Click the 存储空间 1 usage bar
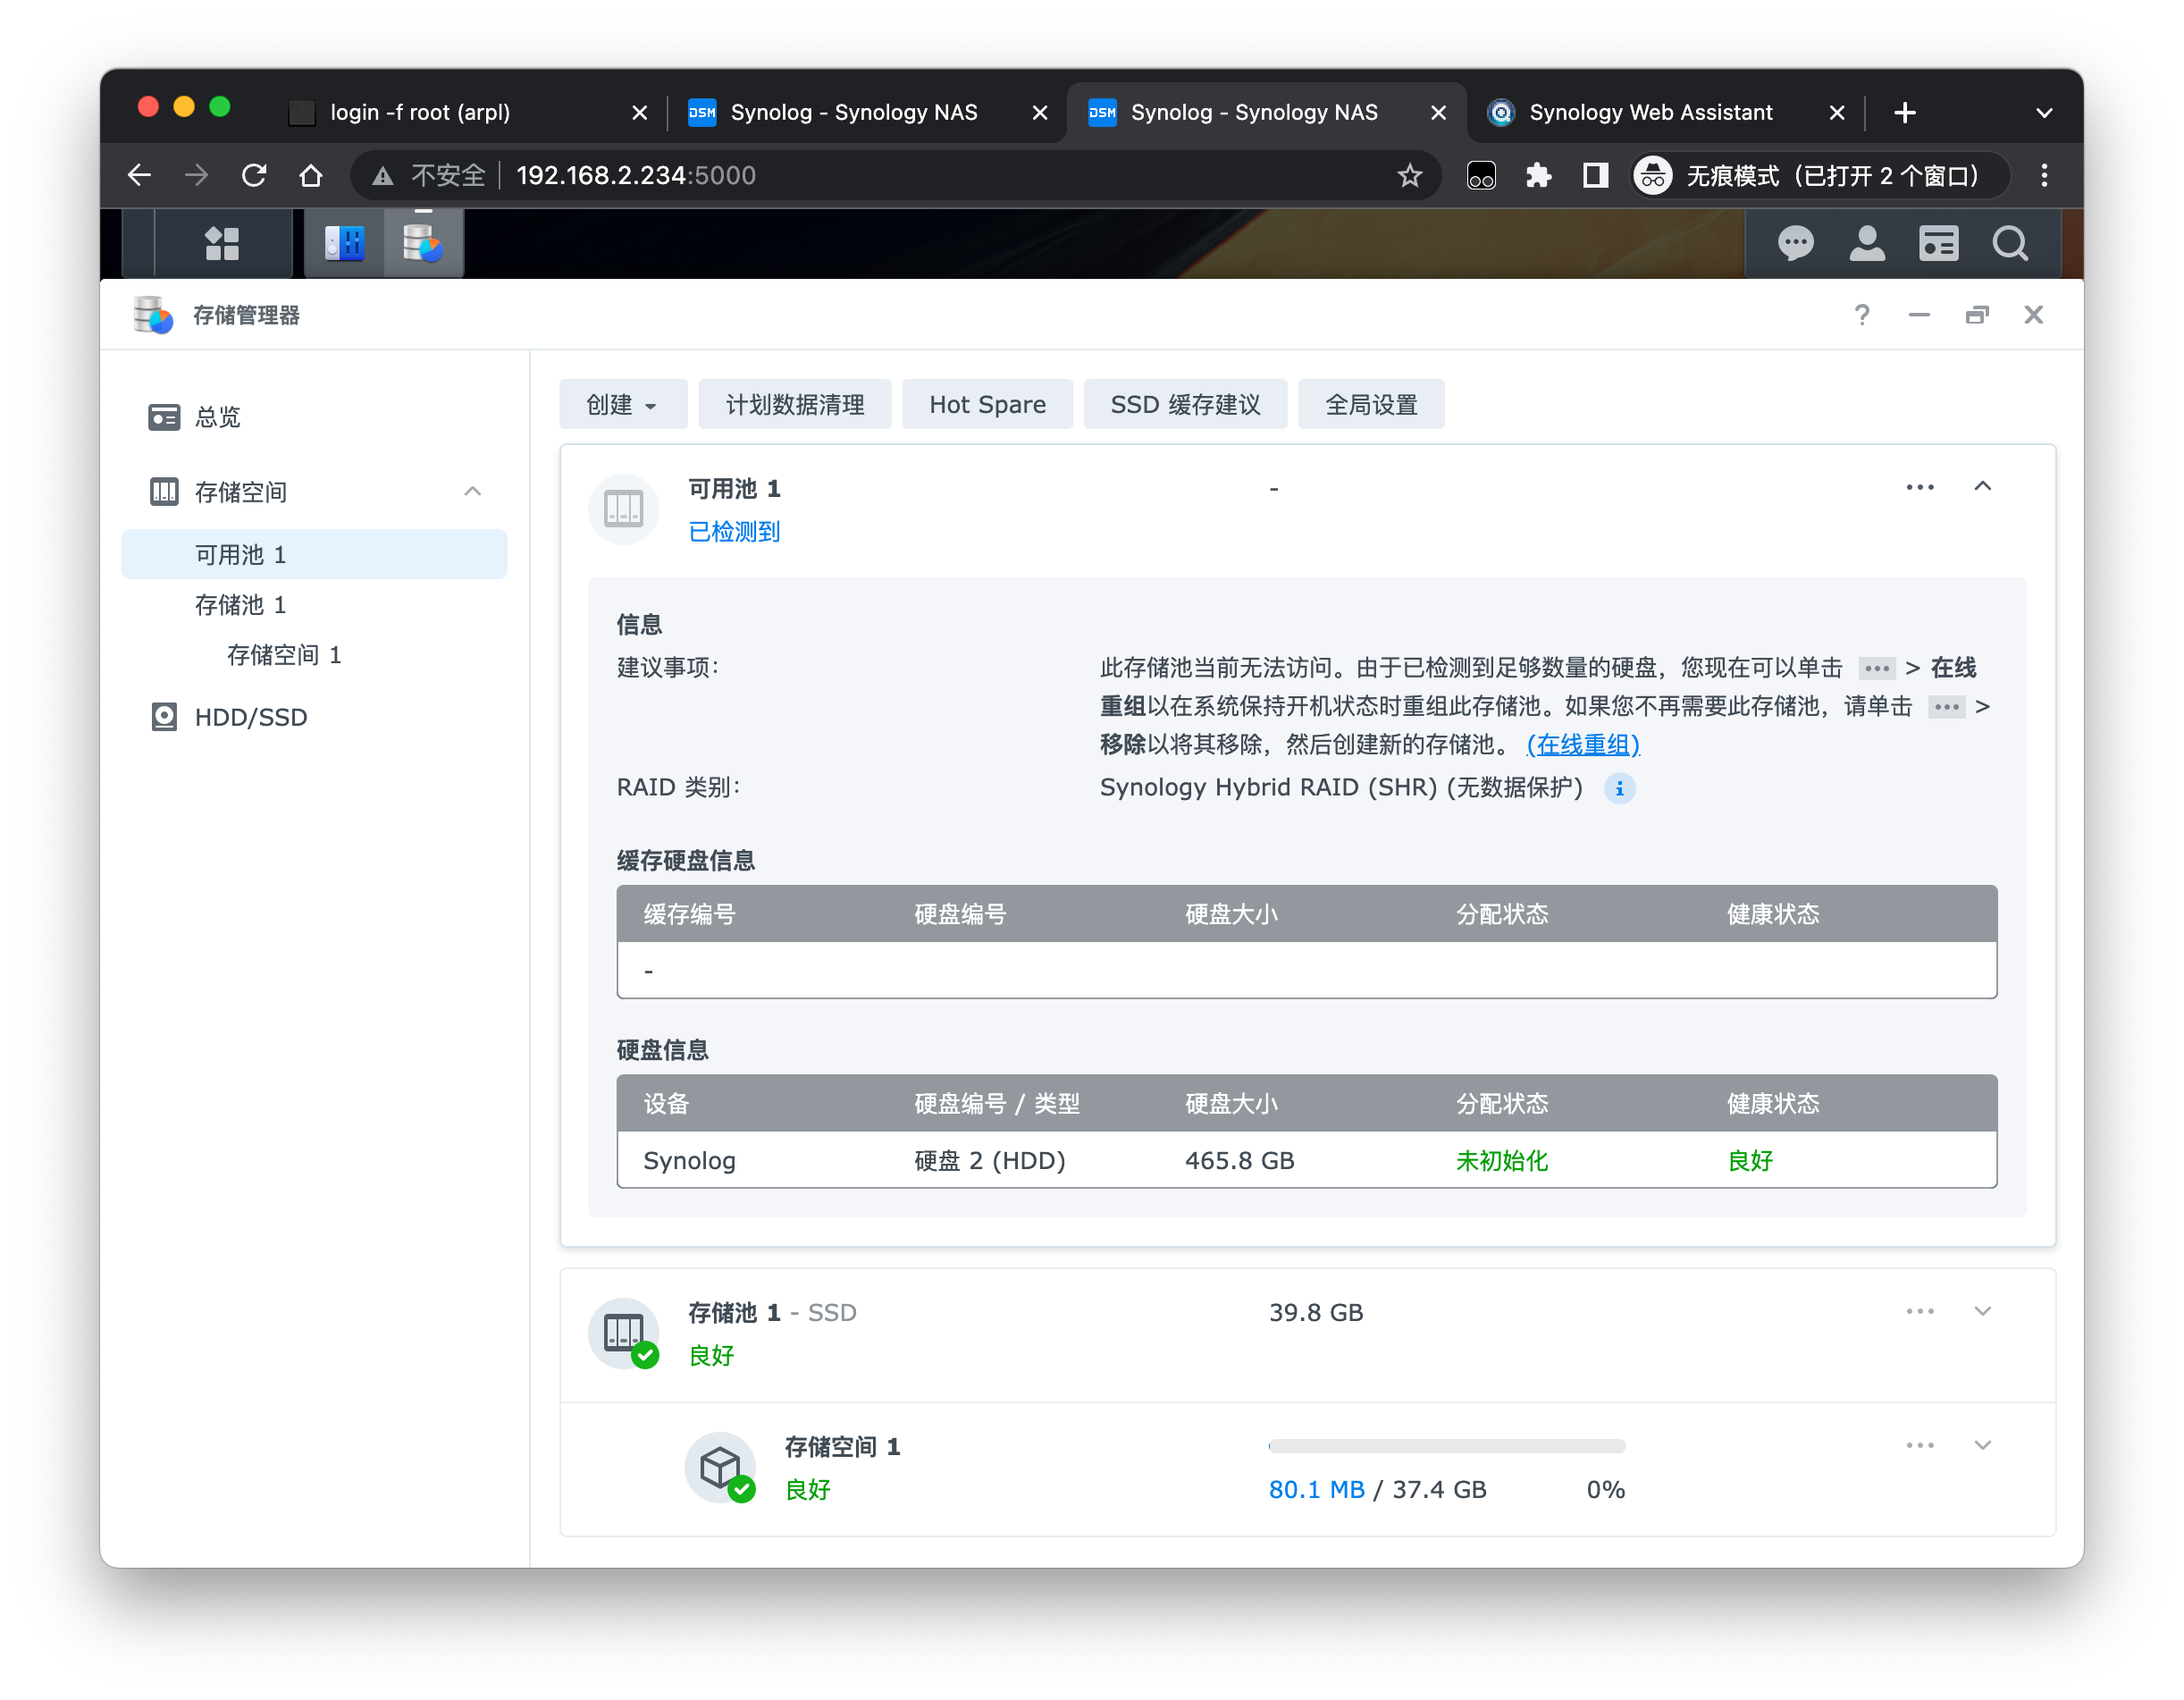Viewport: 2184px width, 1700px height. pyautogui.click(x=1446, y=1445)
